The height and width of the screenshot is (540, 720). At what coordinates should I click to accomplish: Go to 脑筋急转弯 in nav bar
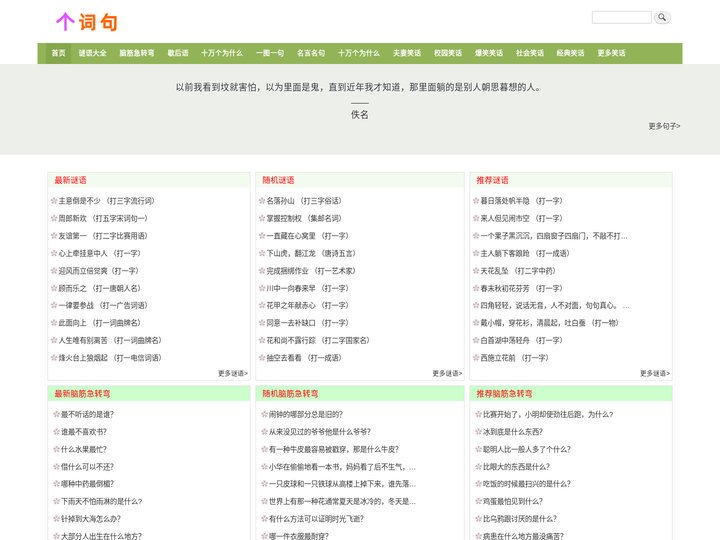137,53
